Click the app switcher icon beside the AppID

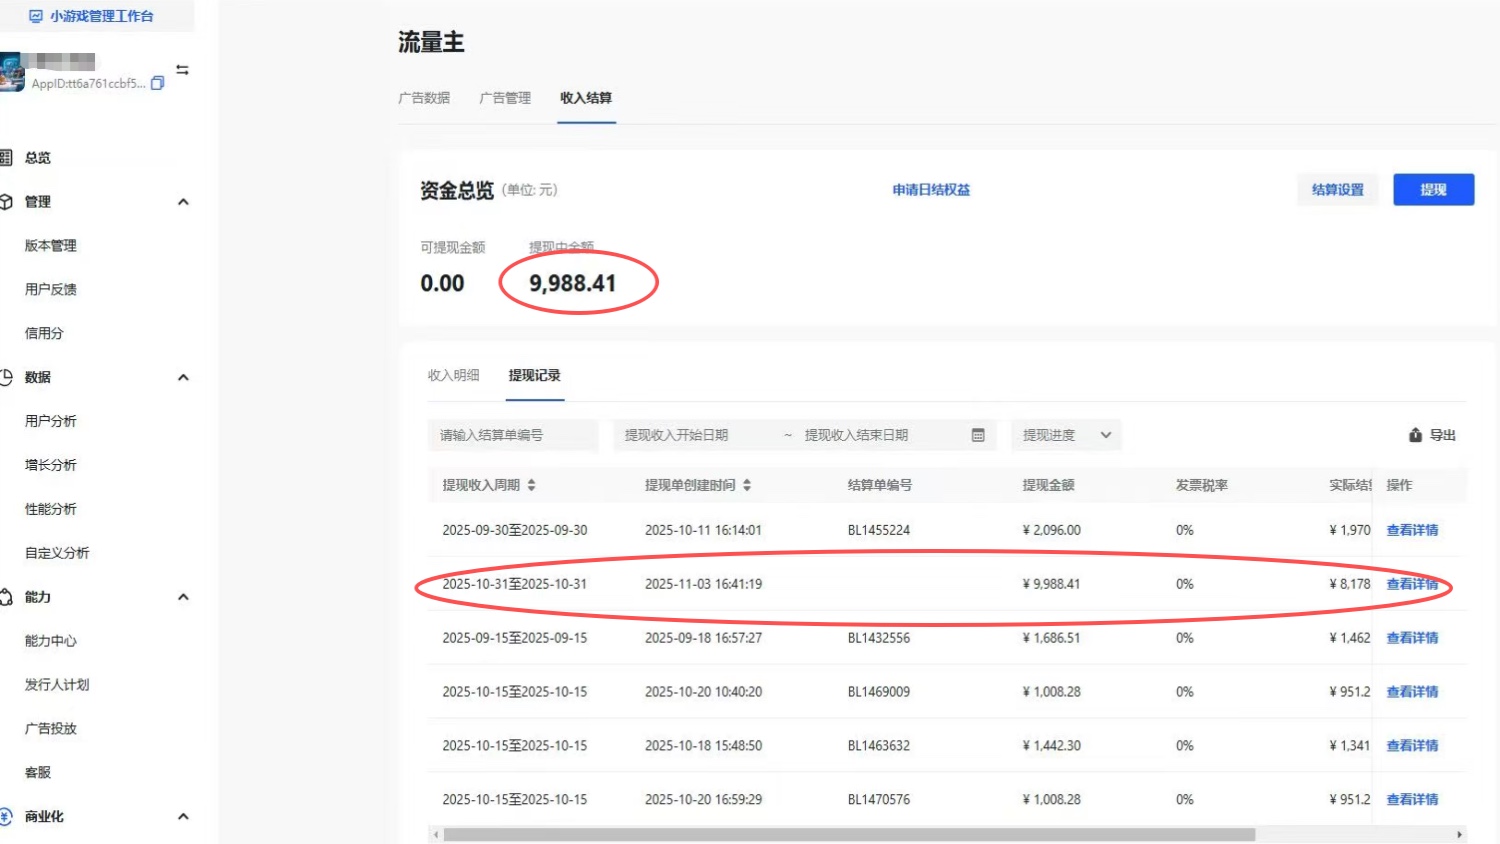click(182, 69)
